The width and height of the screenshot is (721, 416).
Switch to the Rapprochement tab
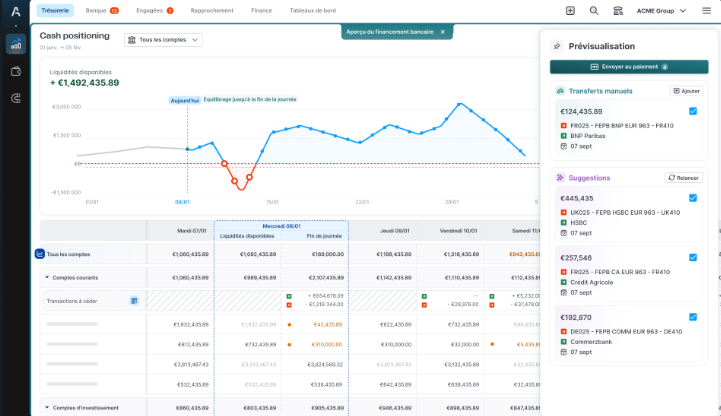(x=212, y=10)
